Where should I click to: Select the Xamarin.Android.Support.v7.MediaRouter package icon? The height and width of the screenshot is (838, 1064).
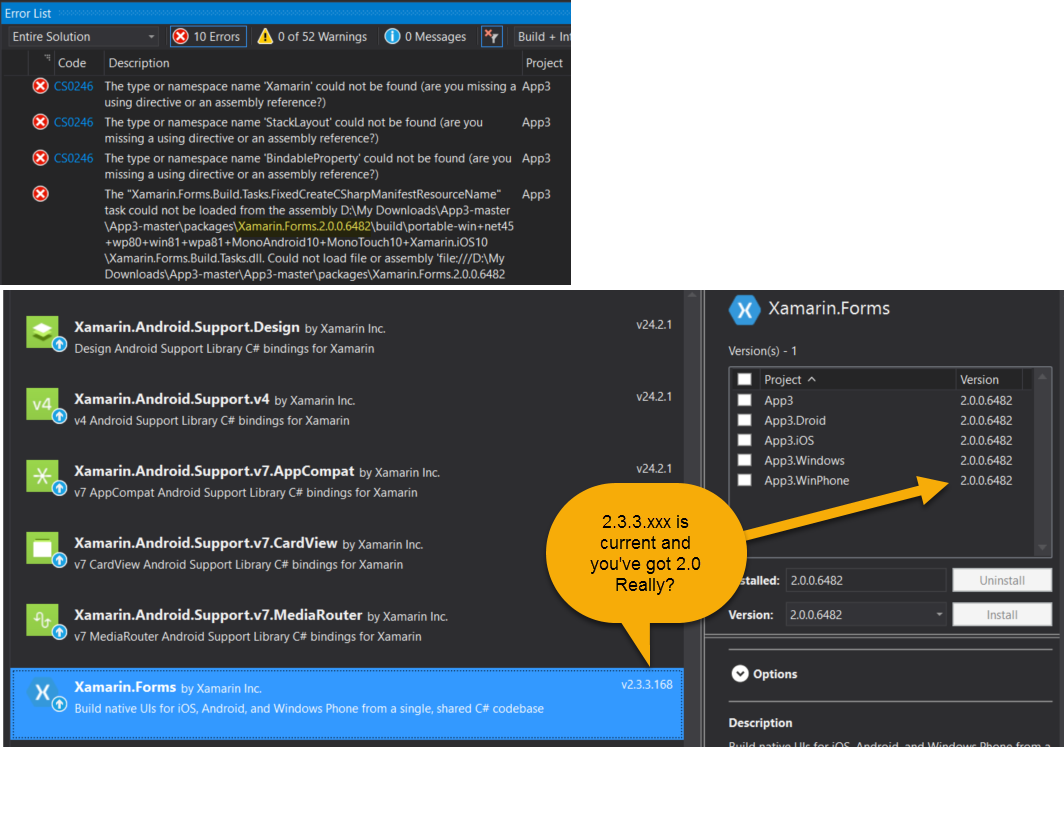click(43, 620)
